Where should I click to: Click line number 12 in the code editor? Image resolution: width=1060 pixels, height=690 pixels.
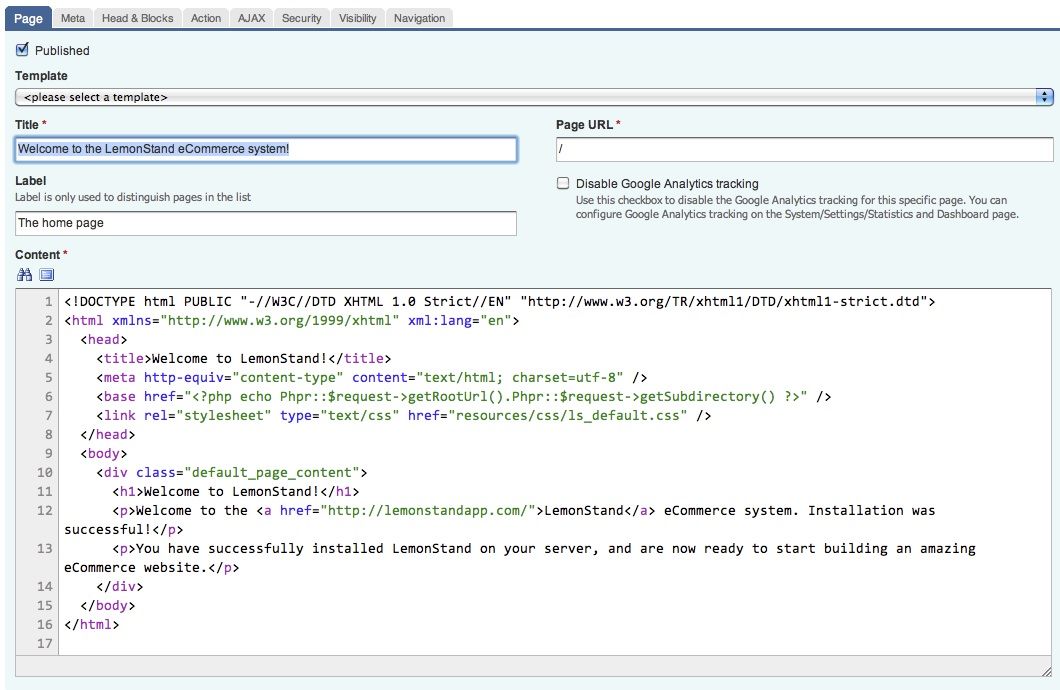42,510
